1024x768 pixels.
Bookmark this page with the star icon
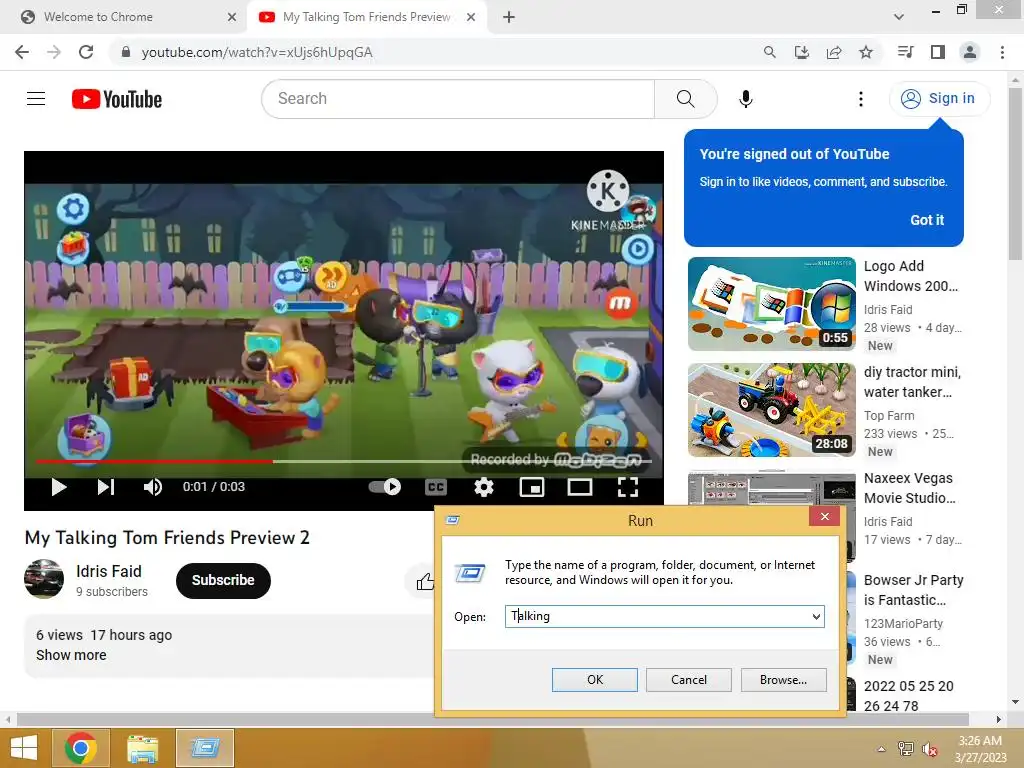pos(866,52)
